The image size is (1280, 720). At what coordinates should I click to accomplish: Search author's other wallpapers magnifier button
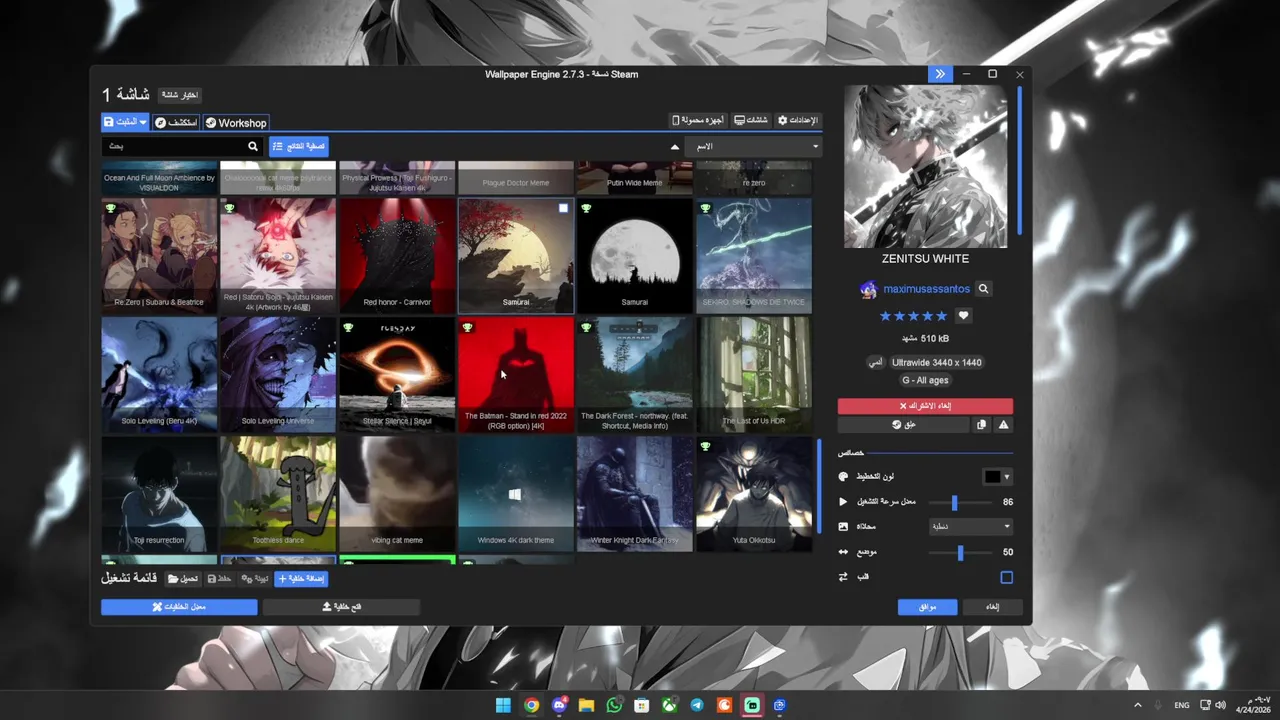tap(983, 289)
